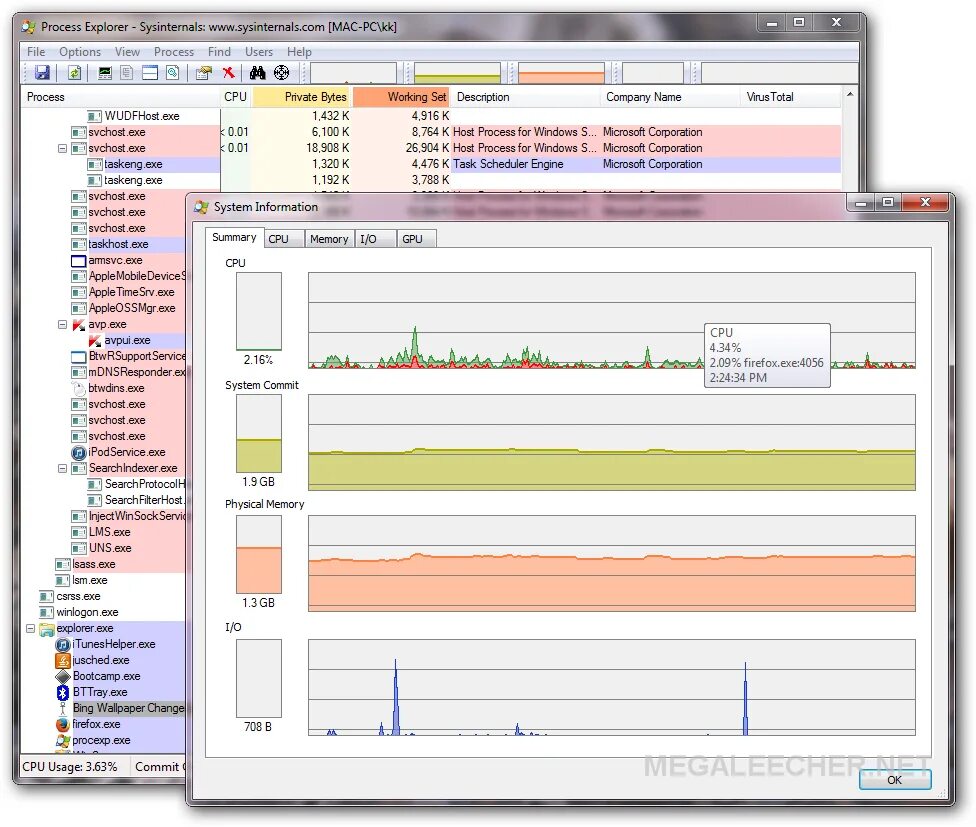Open the View menu
Image resolution: width=976 pixels, height=827 pixels.
pos(127,52)
